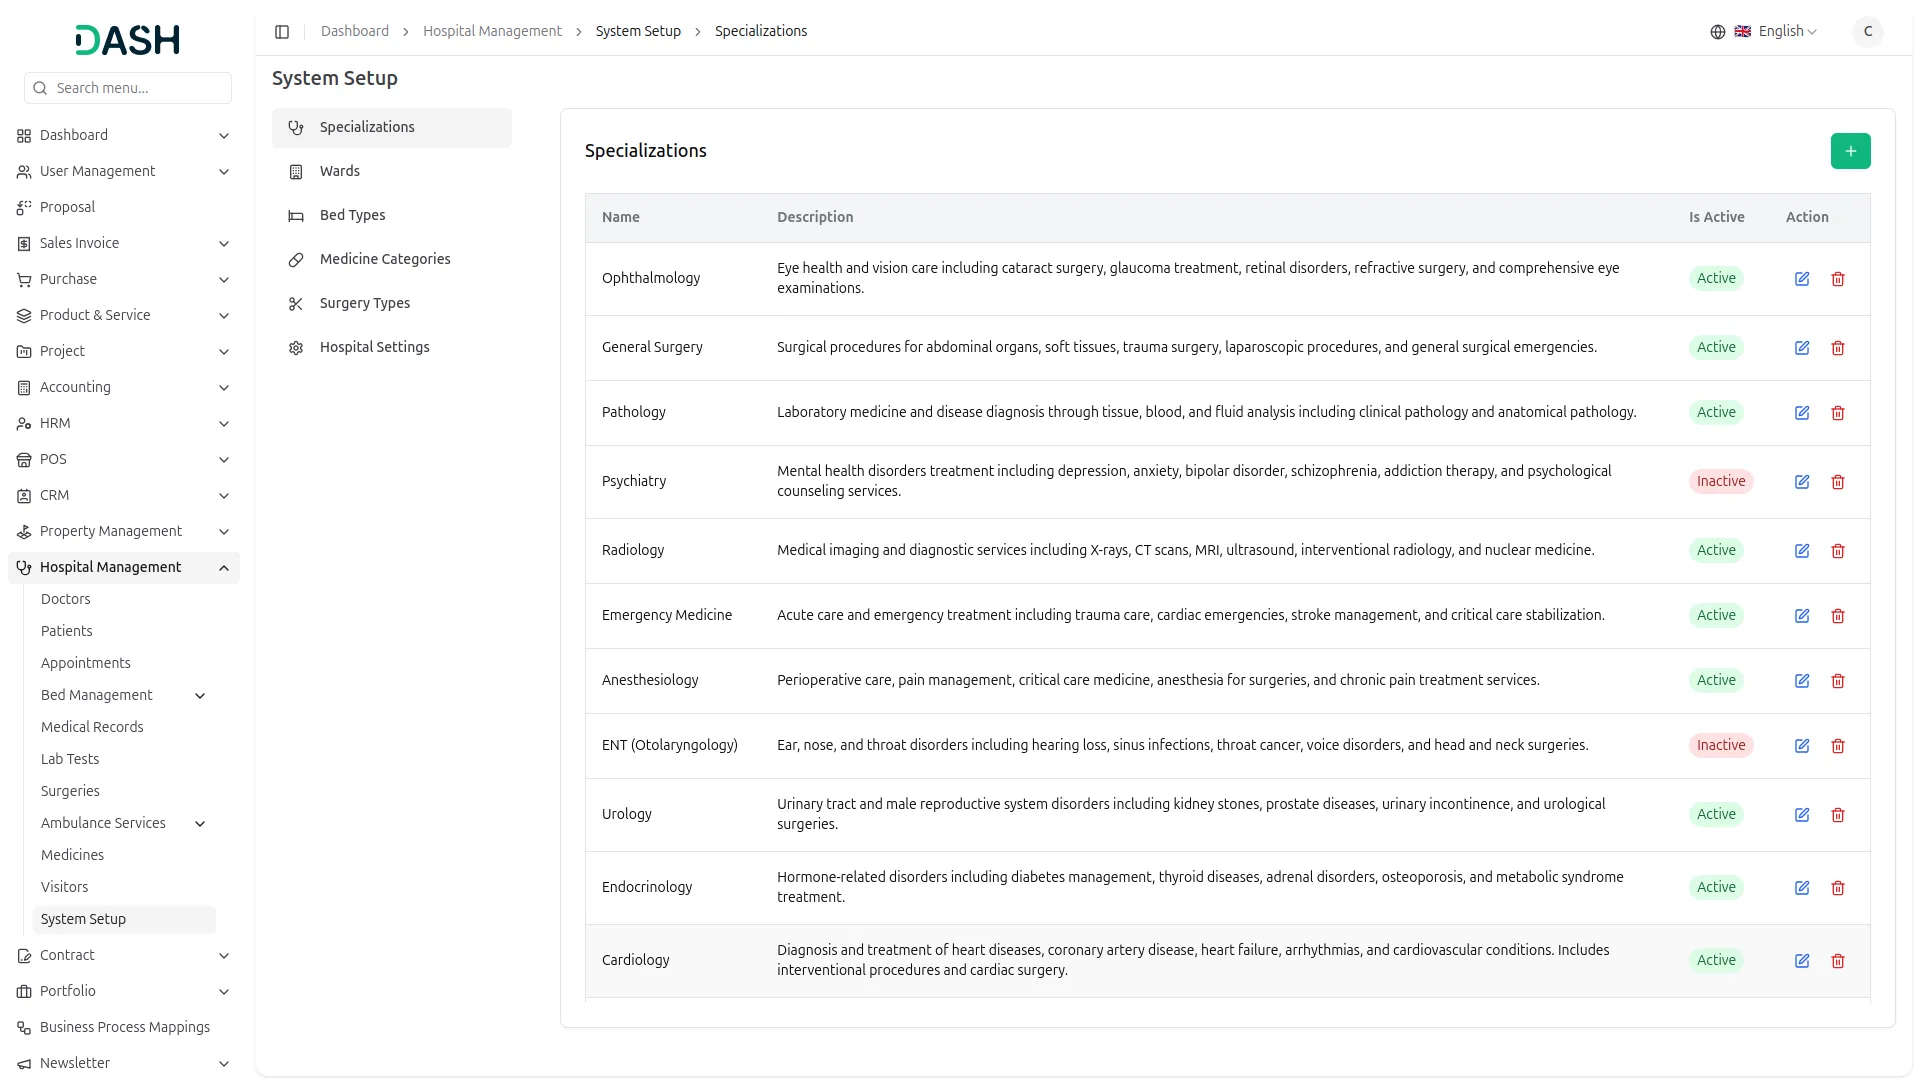Expand Ambulance Services submenu

tap(124, 824)
